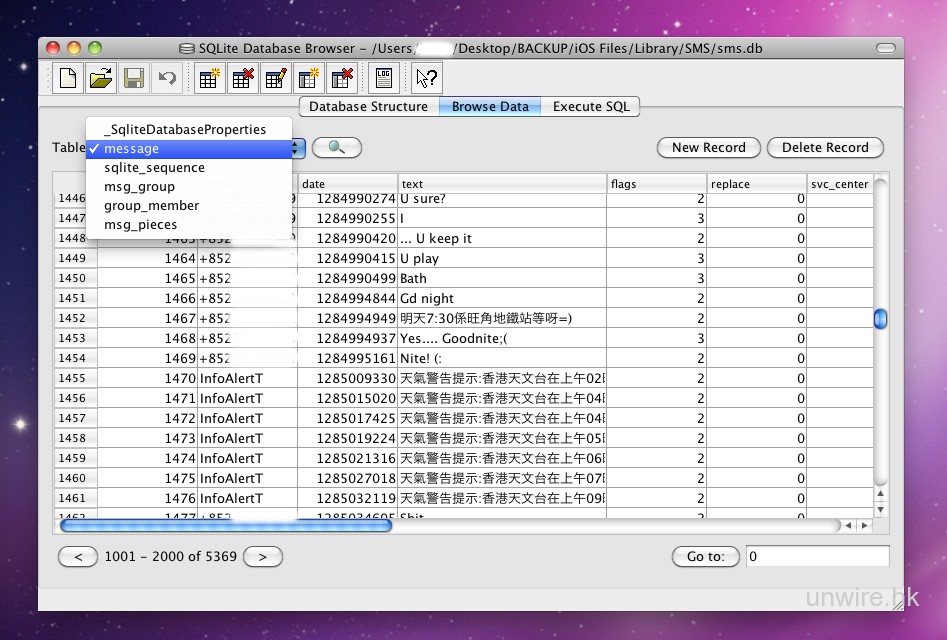Click the Modify Table pencil icon

tap(276, 78)
